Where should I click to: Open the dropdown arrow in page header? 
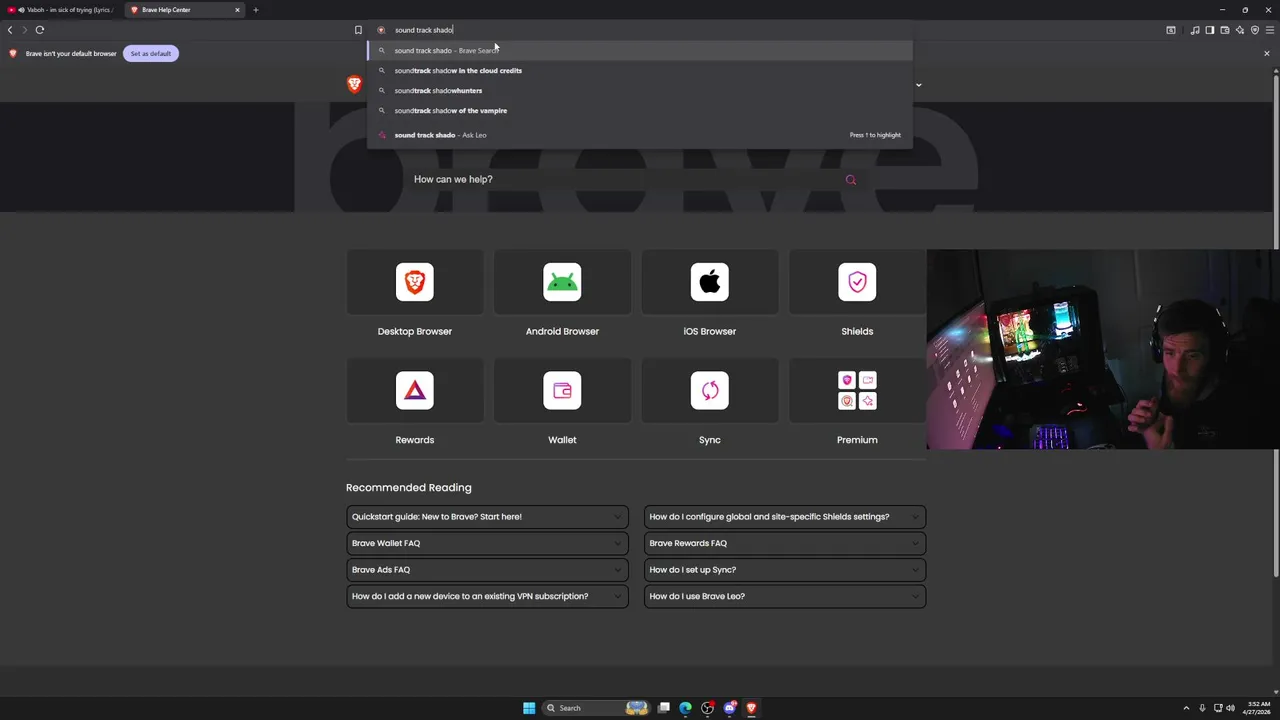(918, 85)
